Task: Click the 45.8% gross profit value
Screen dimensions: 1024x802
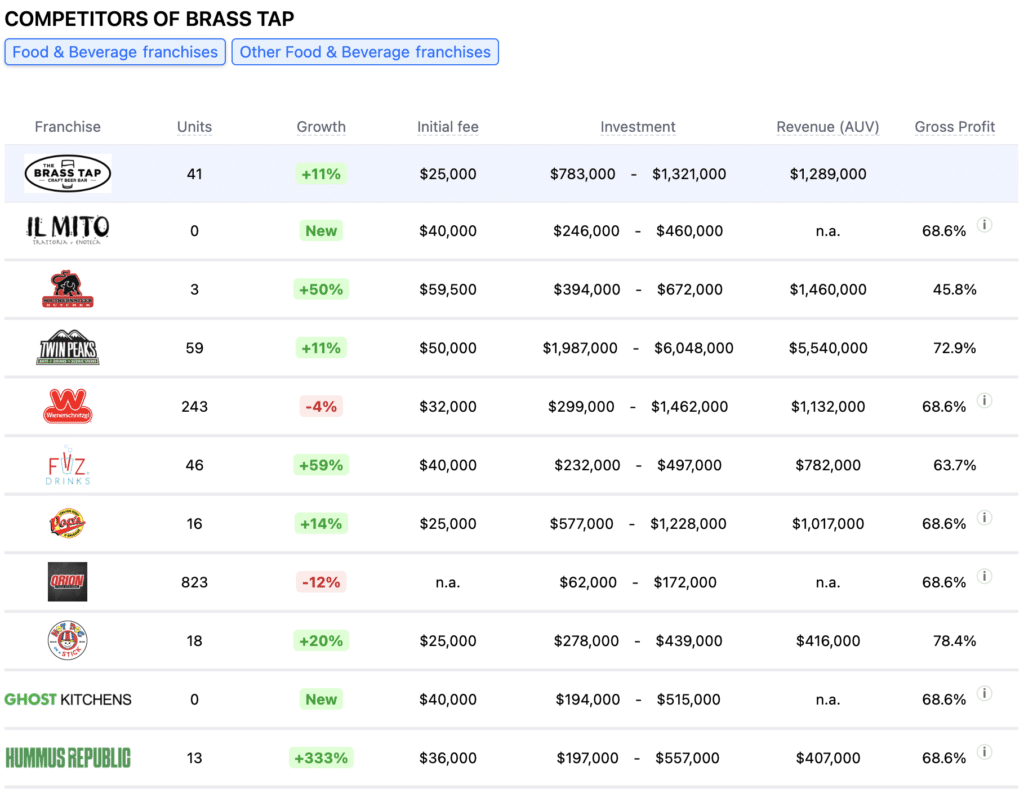Action: point(955,289)
